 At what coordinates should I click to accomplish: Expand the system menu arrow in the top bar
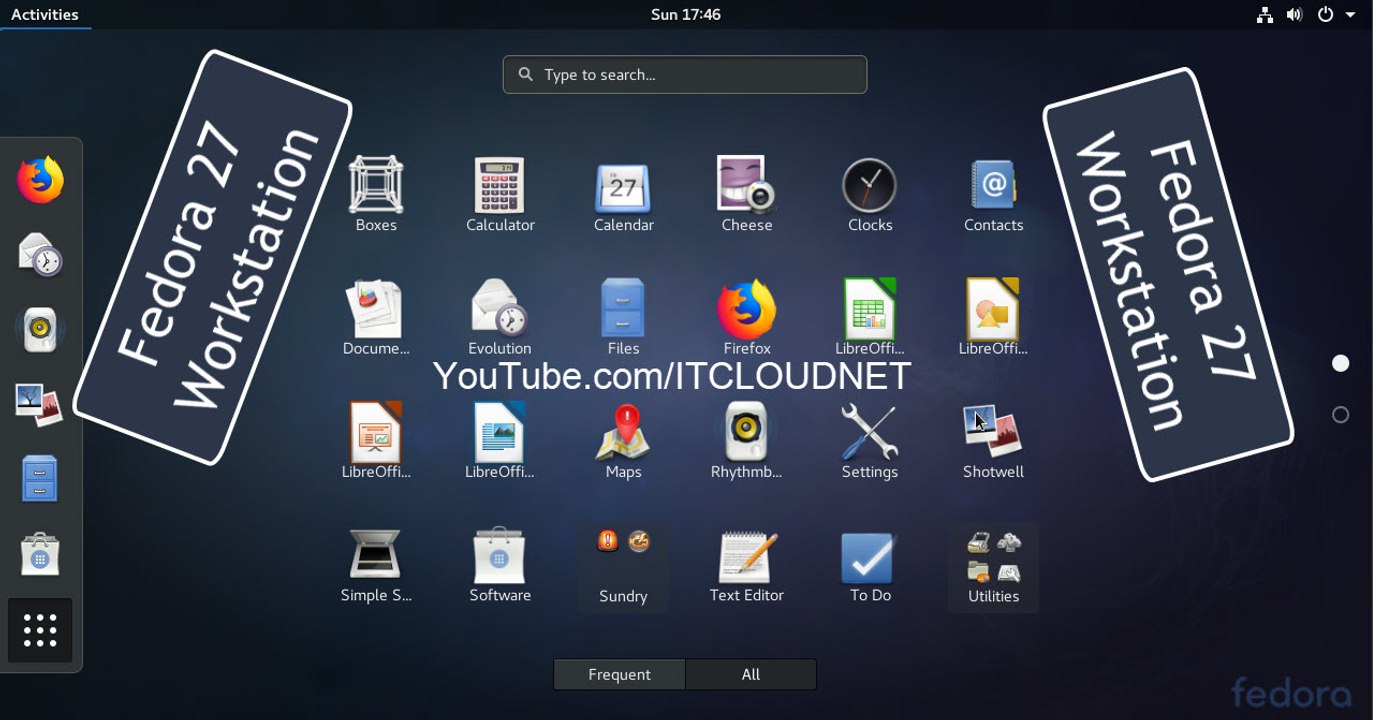pos(1350,14)
